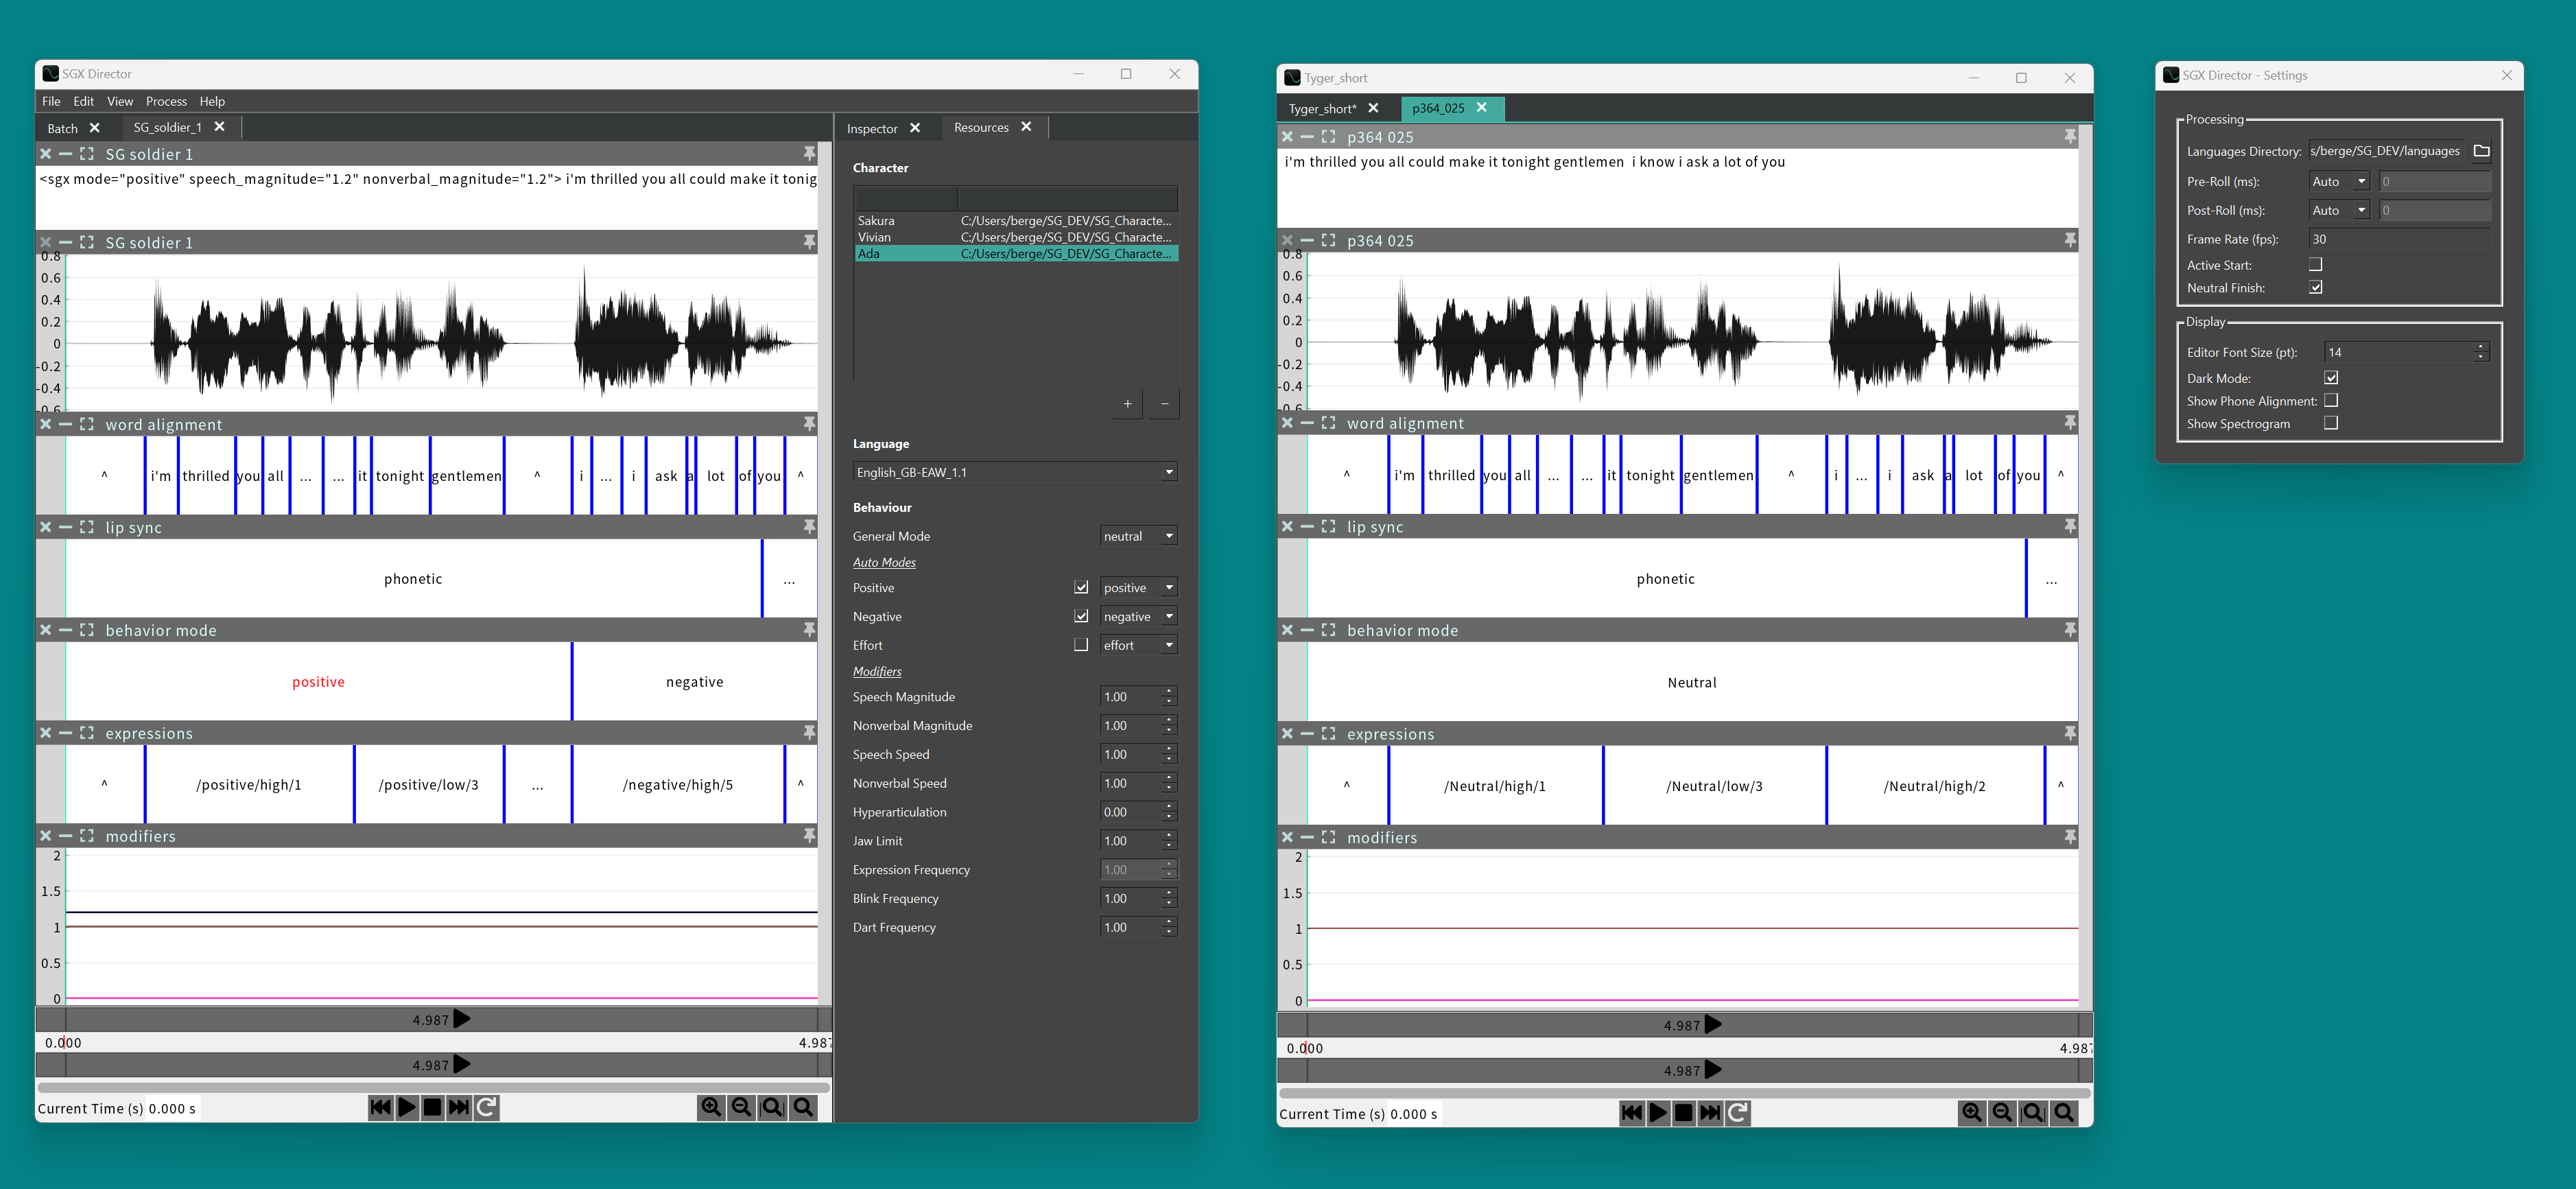The height and width of the screenshot is (1189, 2576).
Task: Zoom in timeline in SGX Director window
Action: (x=711, y=1107)
